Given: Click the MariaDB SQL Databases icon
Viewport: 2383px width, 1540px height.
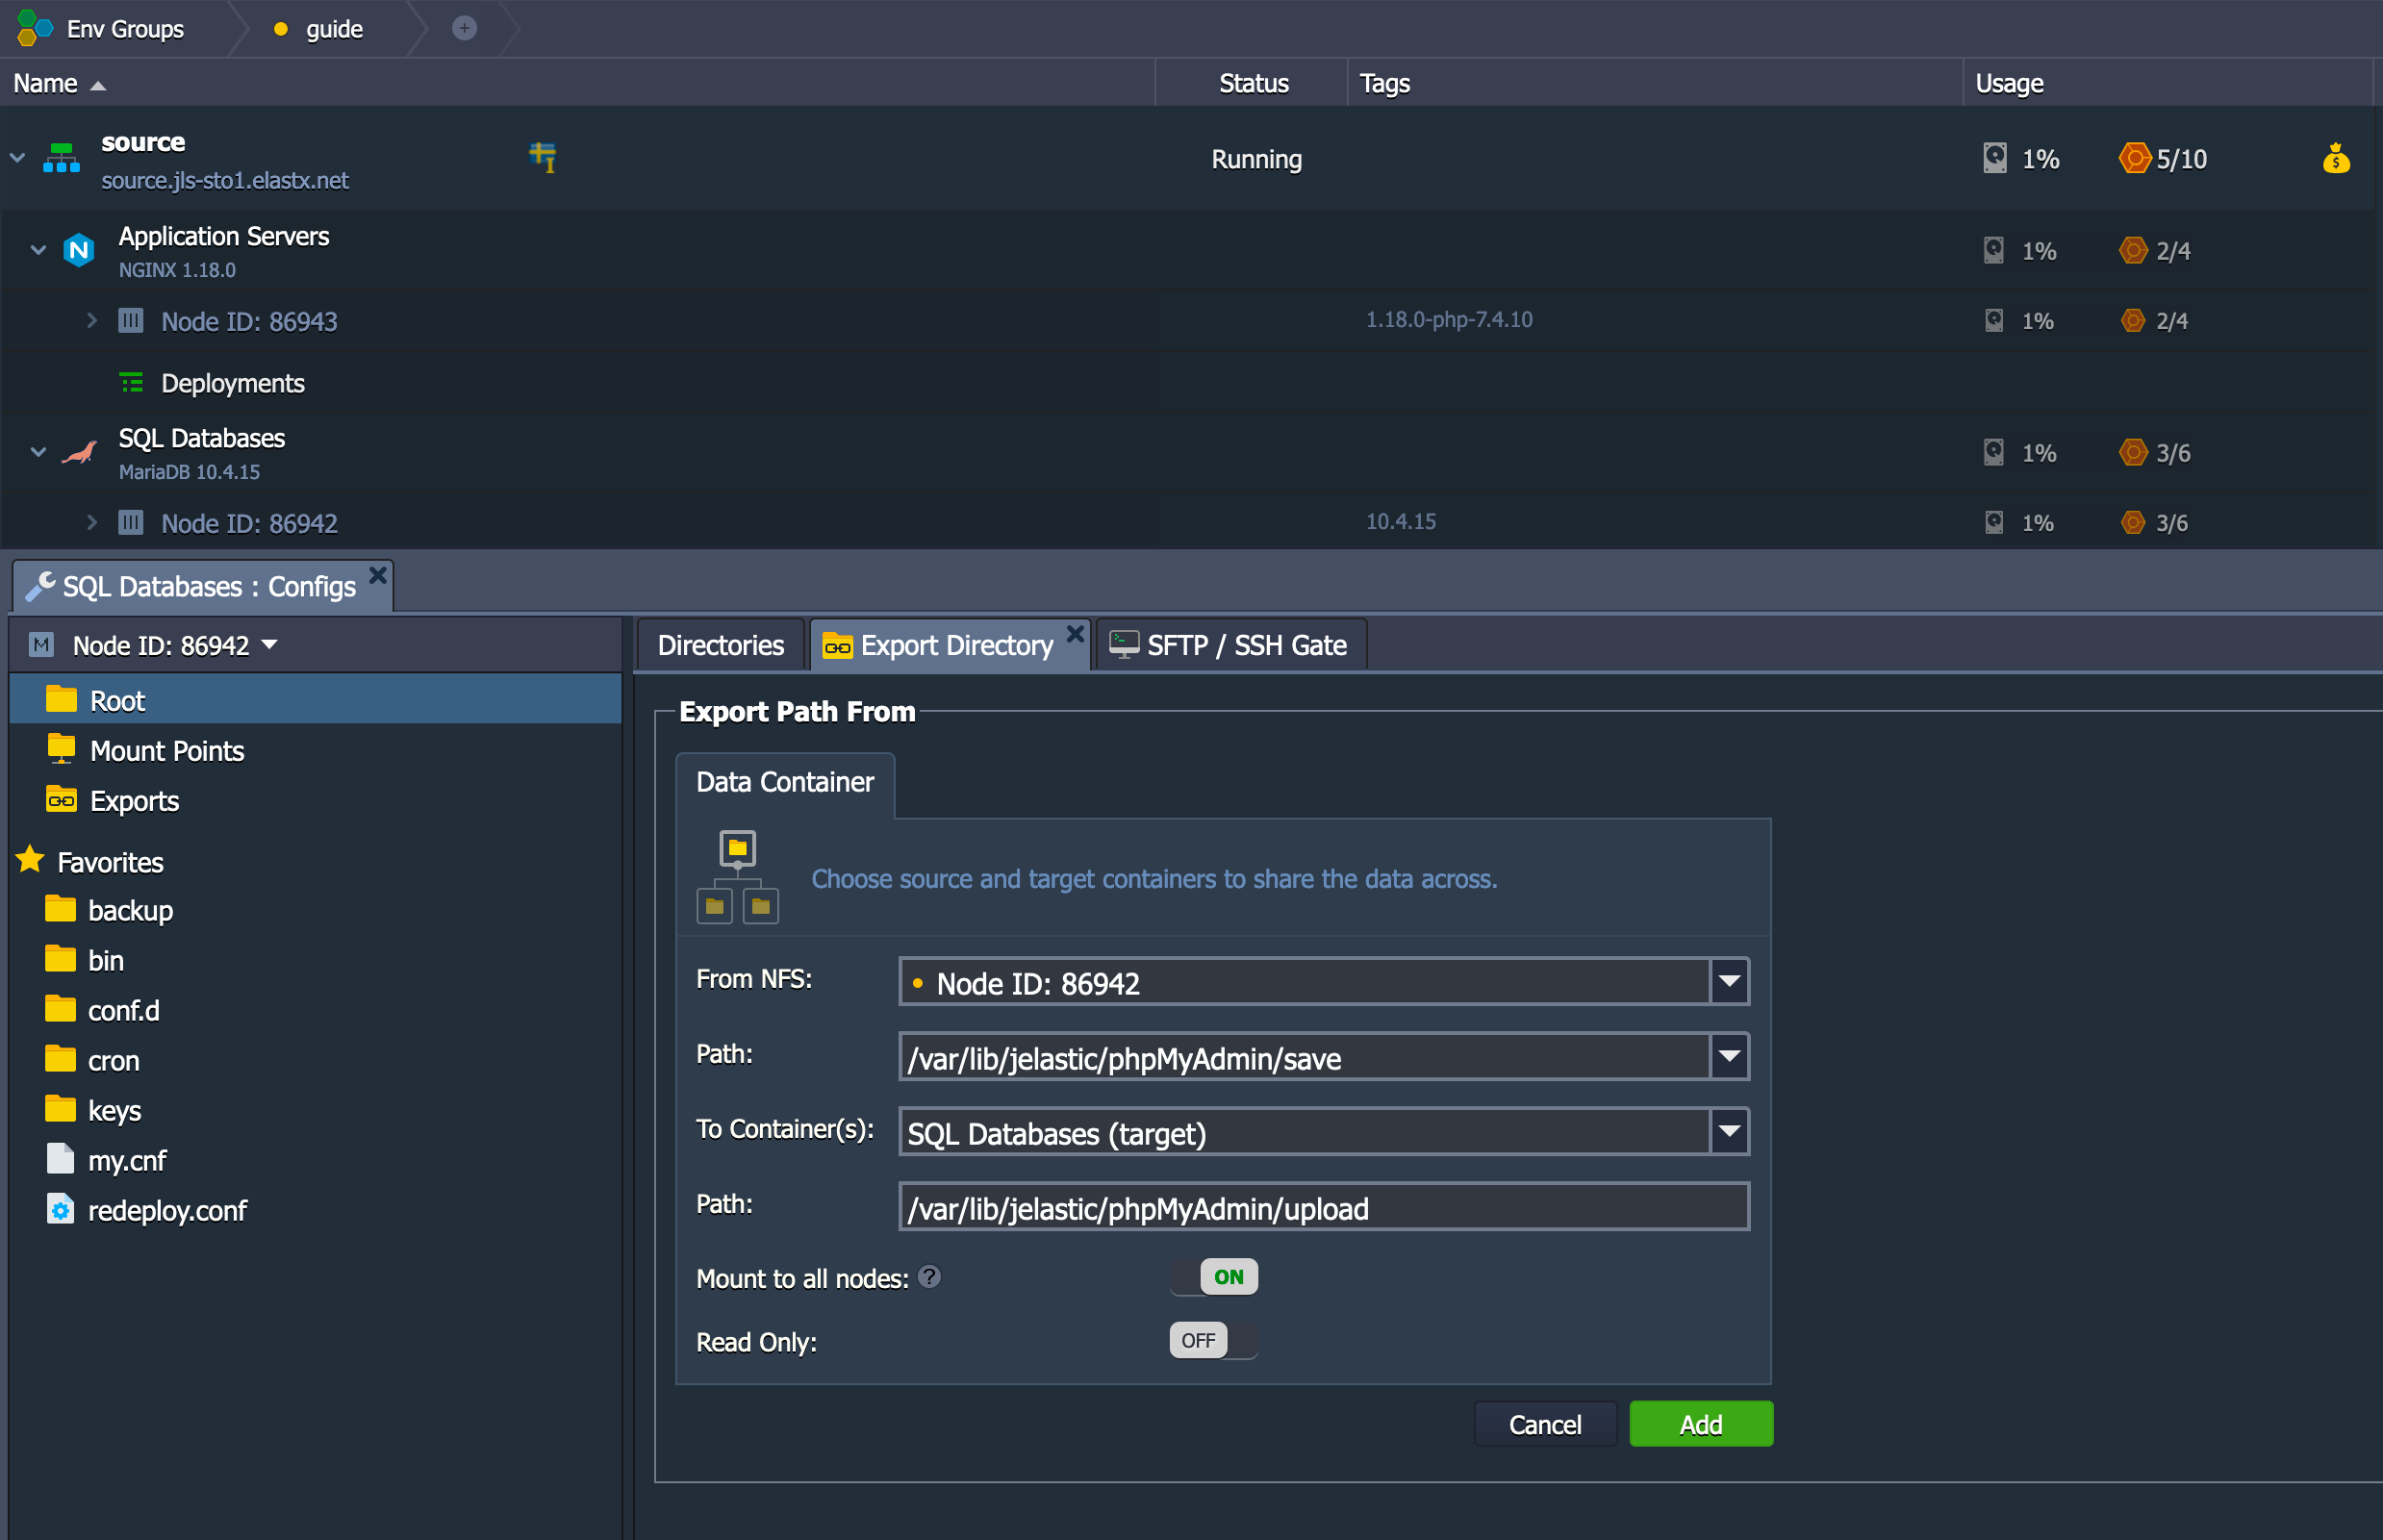Looking at the screenshot, I should [x=79, y=453].
